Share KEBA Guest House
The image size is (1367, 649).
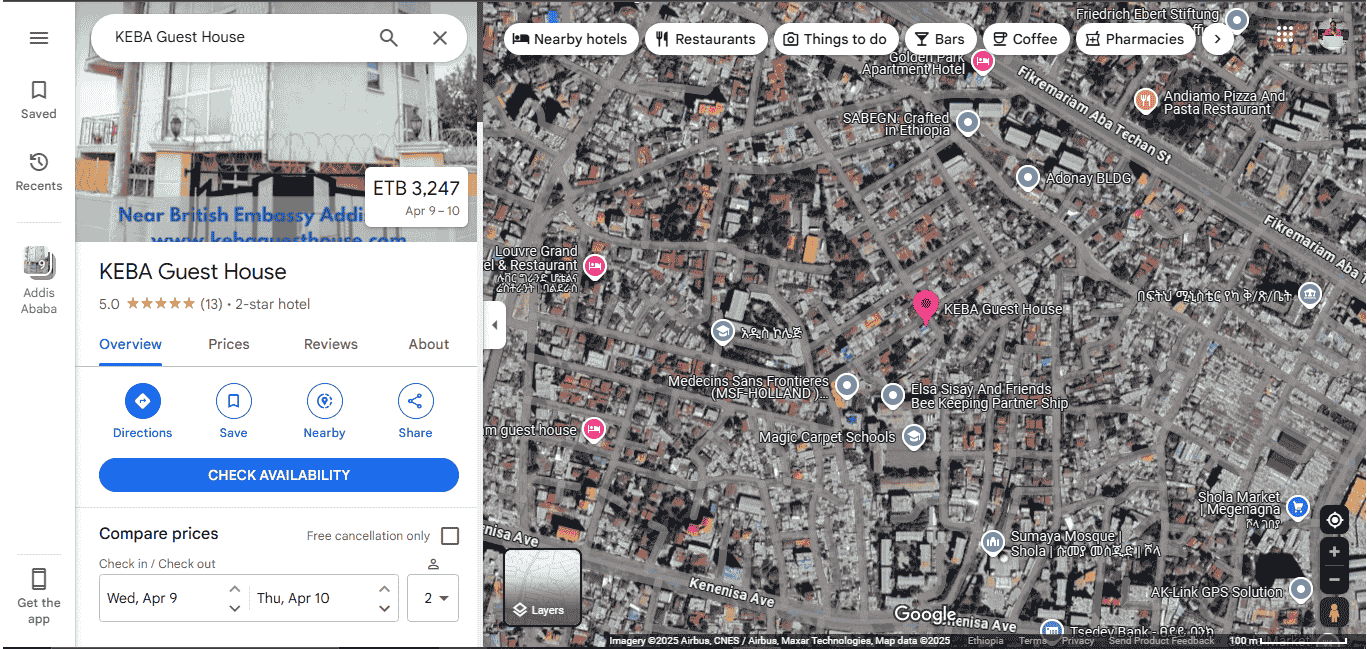[415, 411]
